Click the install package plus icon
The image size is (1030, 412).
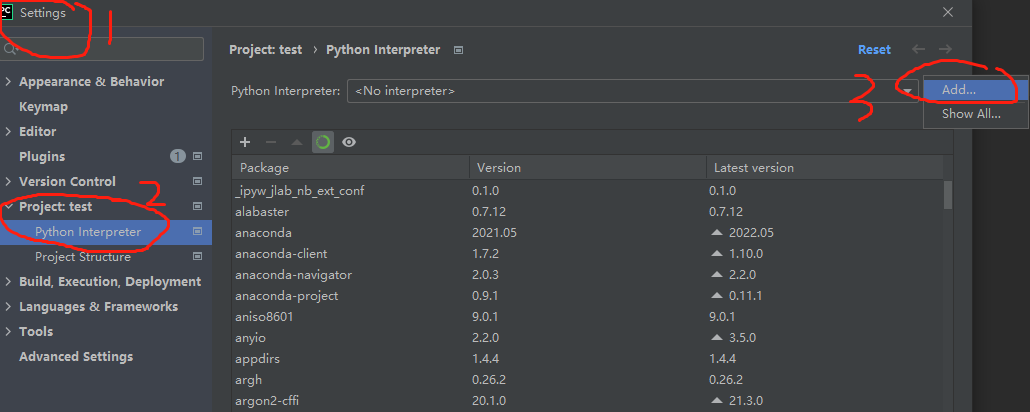point(245,142)
